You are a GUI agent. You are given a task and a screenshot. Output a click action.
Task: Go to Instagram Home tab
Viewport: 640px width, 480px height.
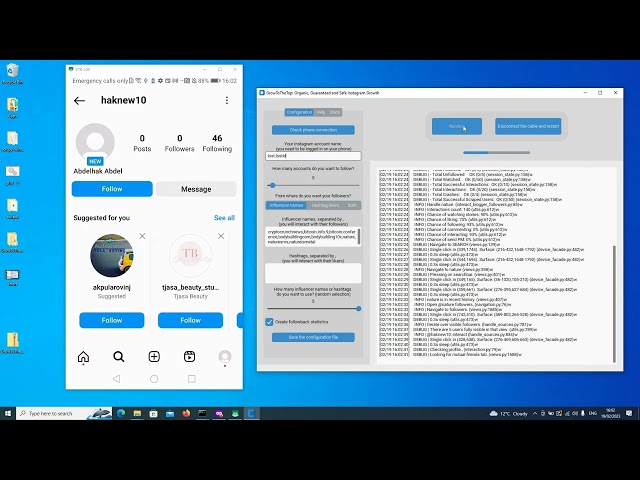tap(83, 357)
